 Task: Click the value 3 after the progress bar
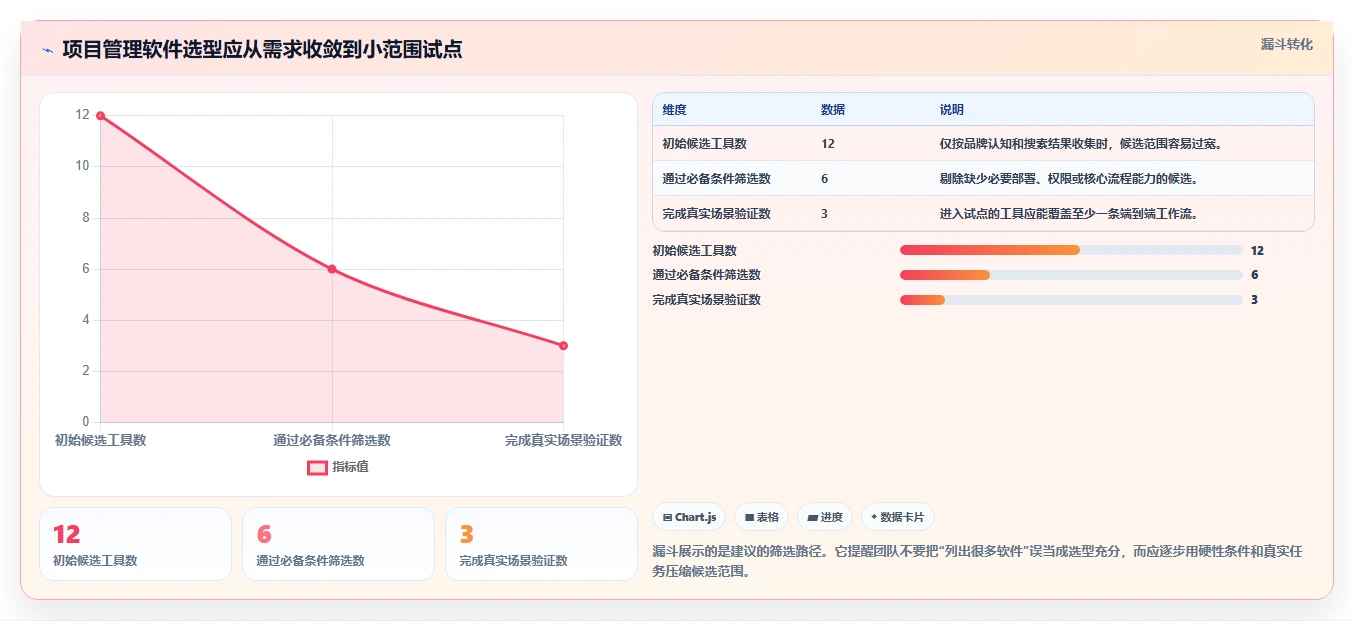point(1254,300)
